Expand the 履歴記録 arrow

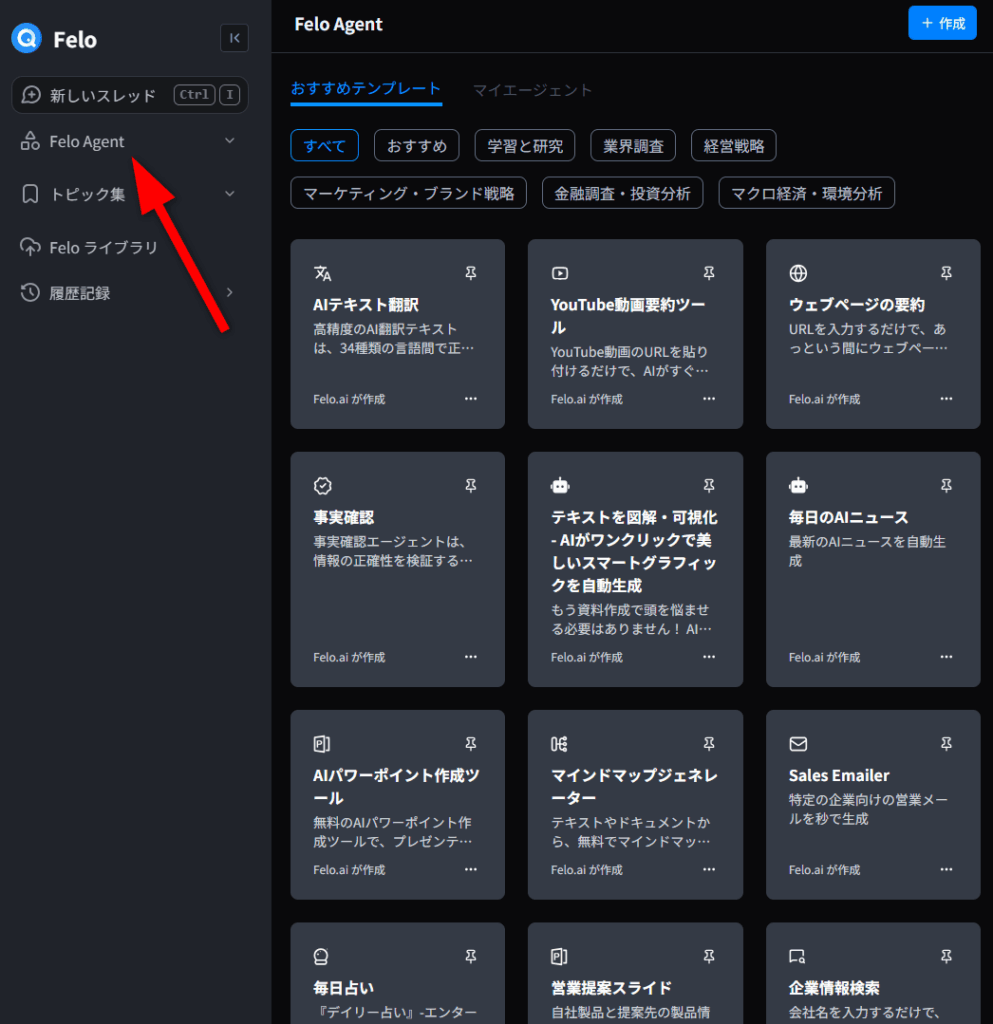pos(230,292)
